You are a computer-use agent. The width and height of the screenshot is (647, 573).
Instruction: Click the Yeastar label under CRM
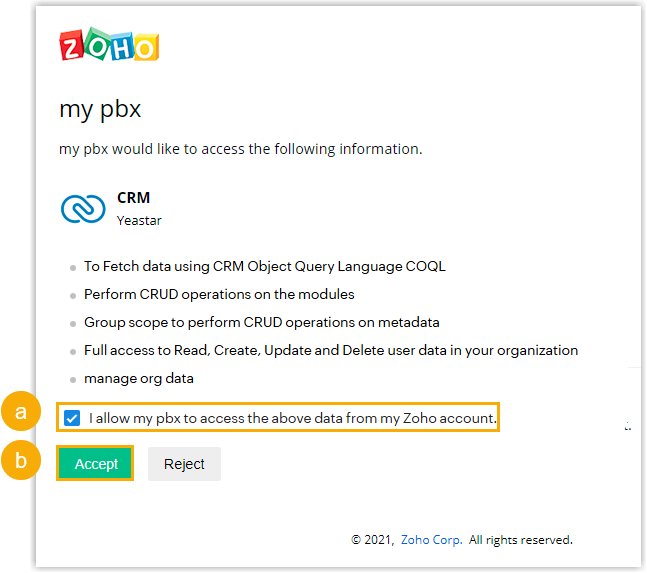click(139, 220)
